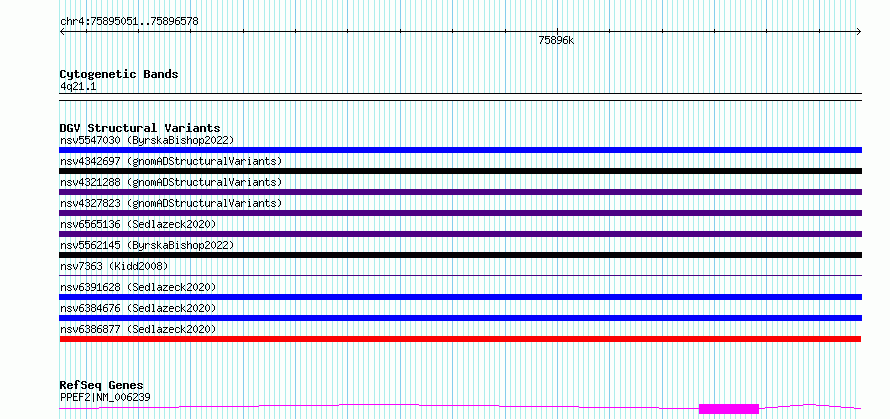
Task: Click the blue bar under nsv5547030
Action: [x=460, y=150]
